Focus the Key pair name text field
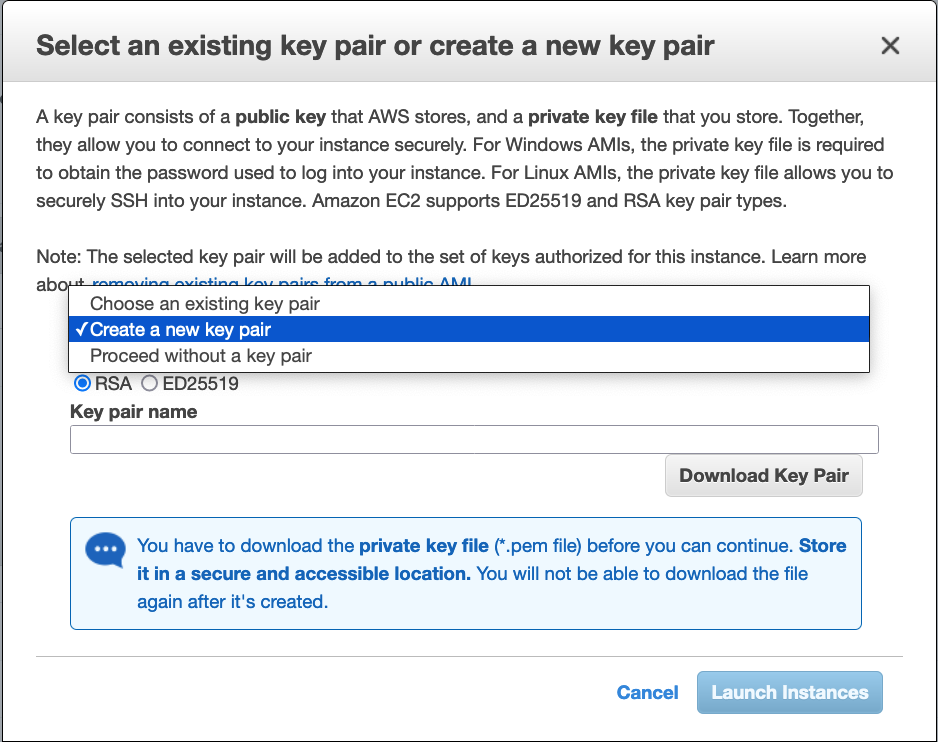This screenshot has height=742, width=938. [473, 440]
